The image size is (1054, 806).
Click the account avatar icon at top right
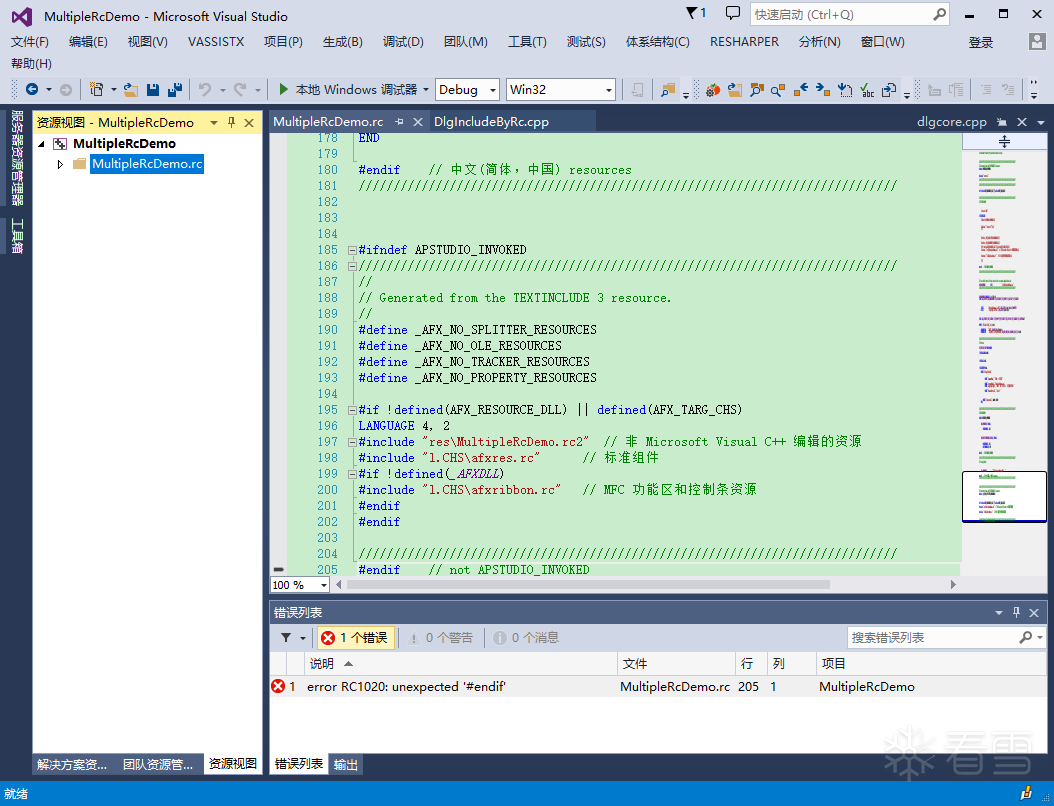(x=1037, y=42)
